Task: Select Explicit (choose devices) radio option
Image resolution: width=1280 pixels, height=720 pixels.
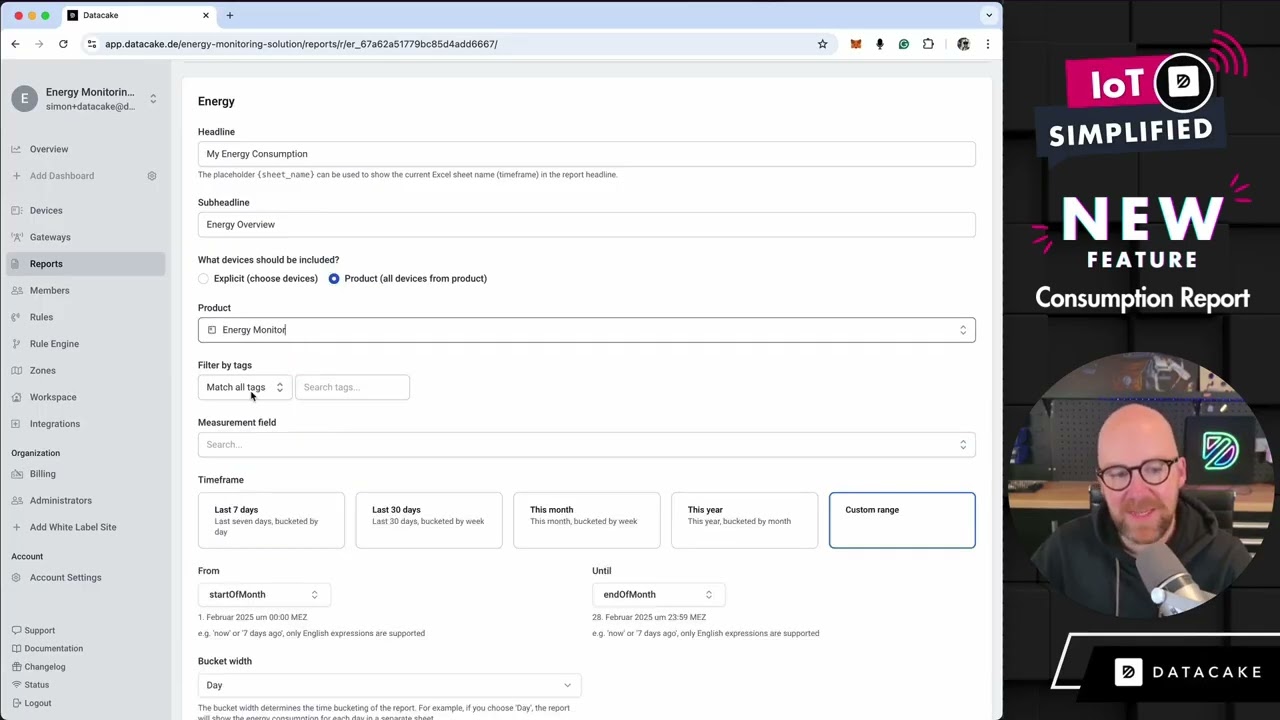Action: tap(204, 279)
